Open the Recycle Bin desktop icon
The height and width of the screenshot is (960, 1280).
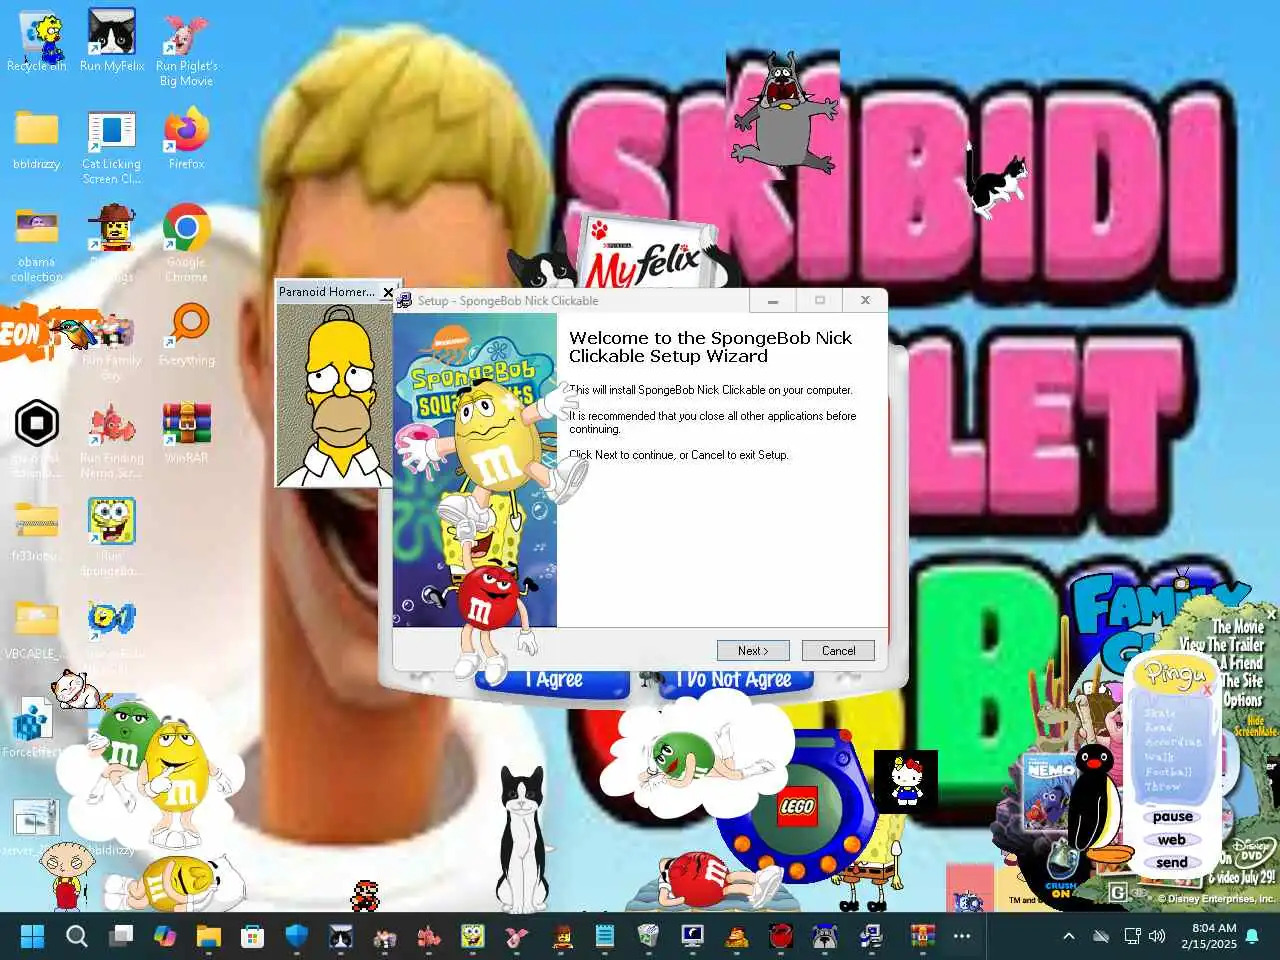pyautogui.click(x=37, y=42)
